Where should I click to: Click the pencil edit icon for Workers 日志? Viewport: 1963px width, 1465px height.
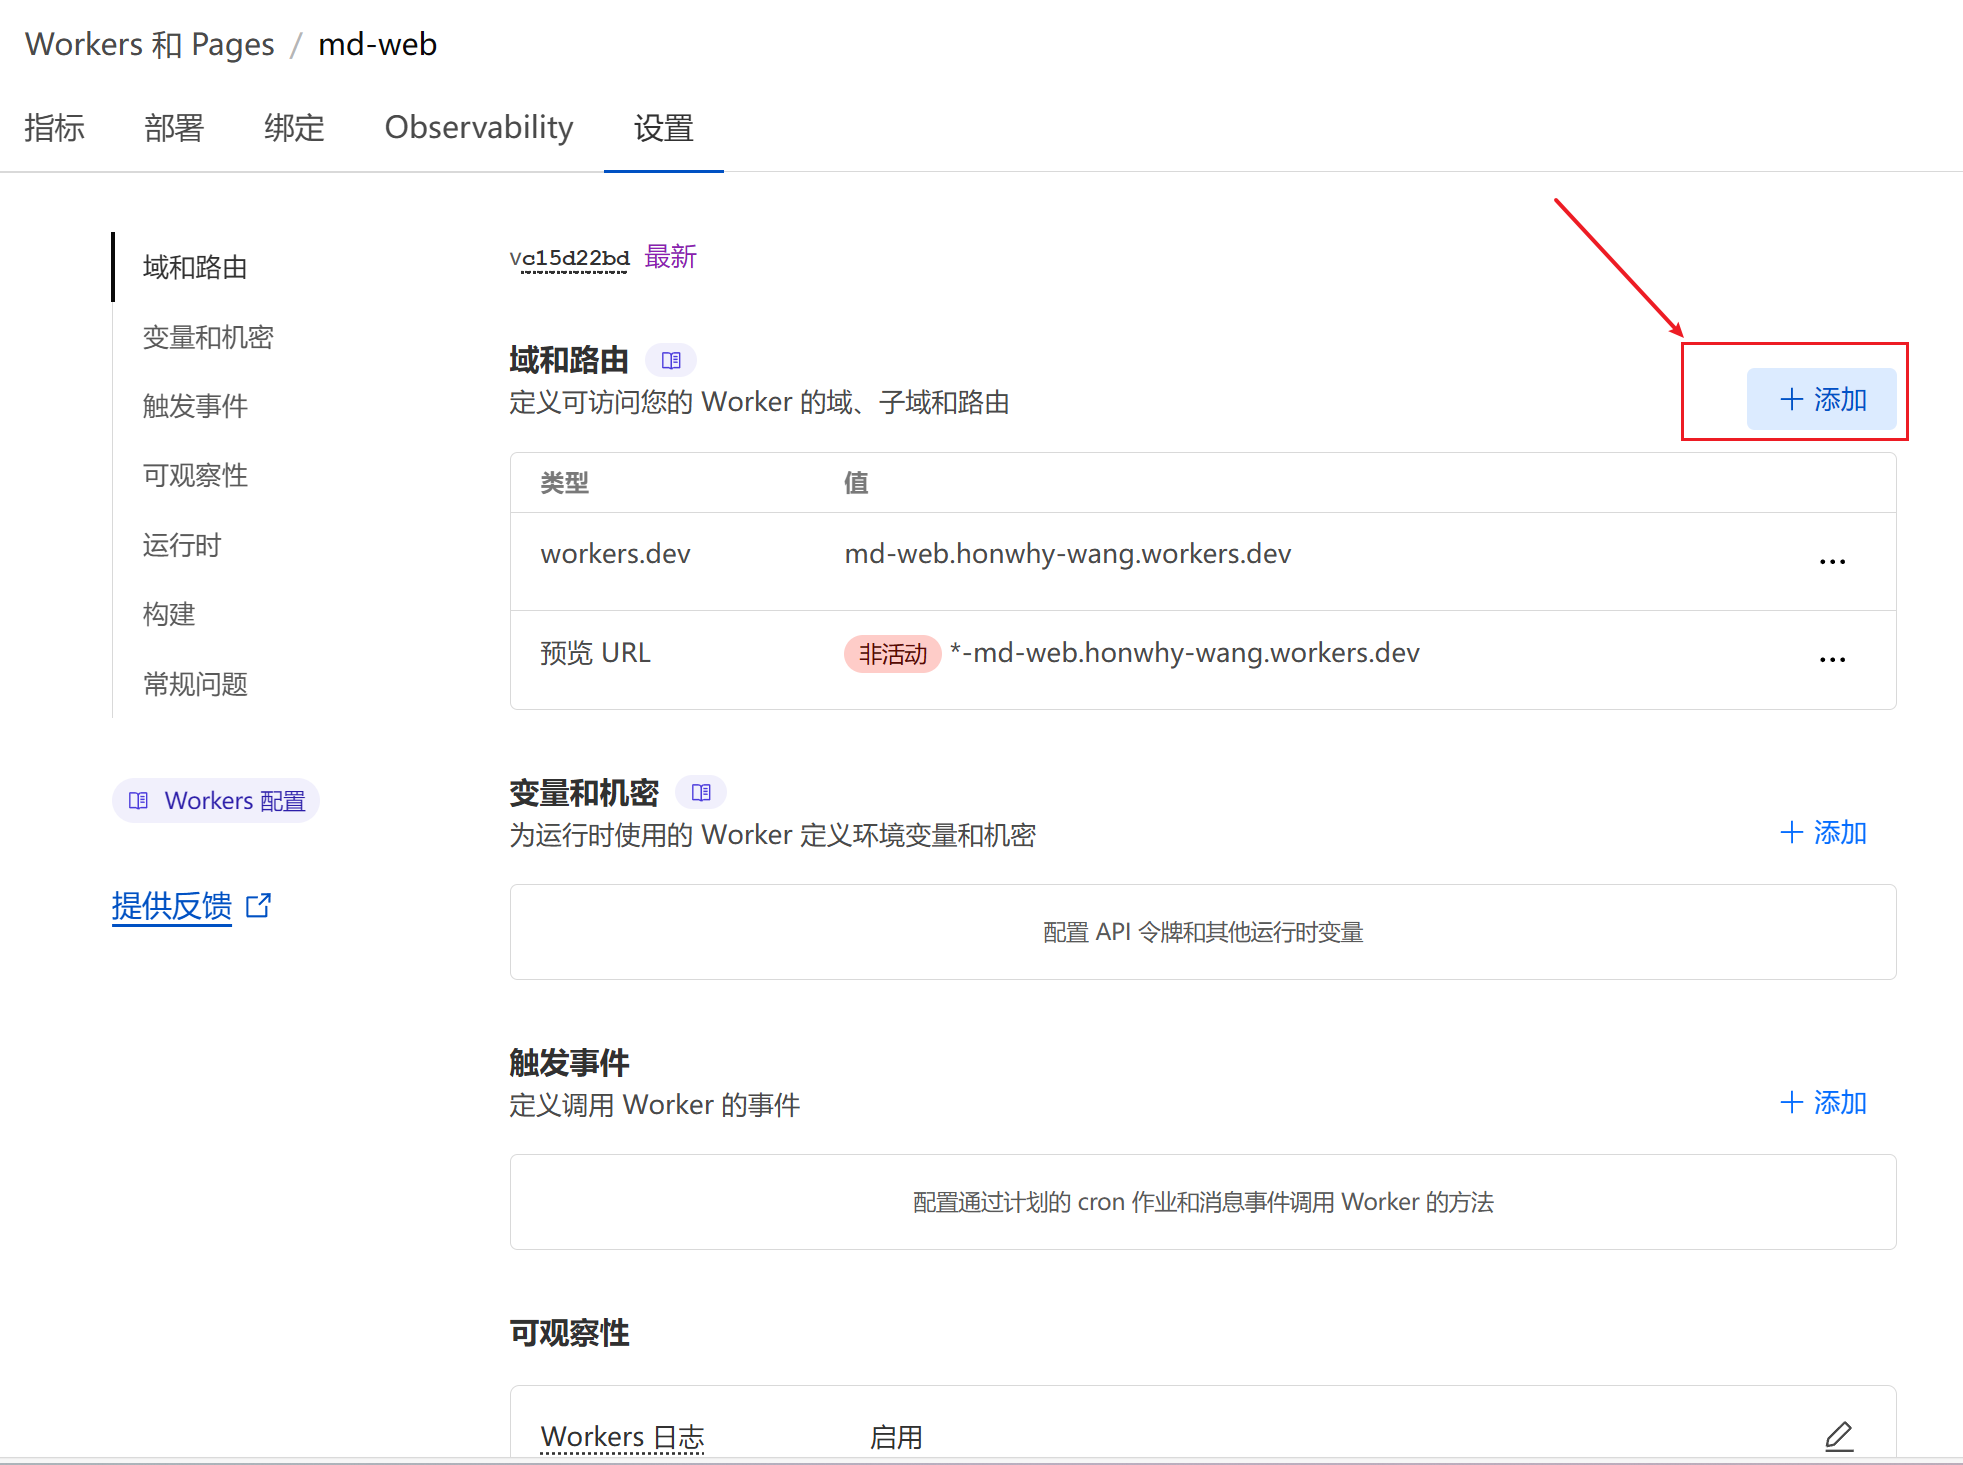[1838, 1436]
